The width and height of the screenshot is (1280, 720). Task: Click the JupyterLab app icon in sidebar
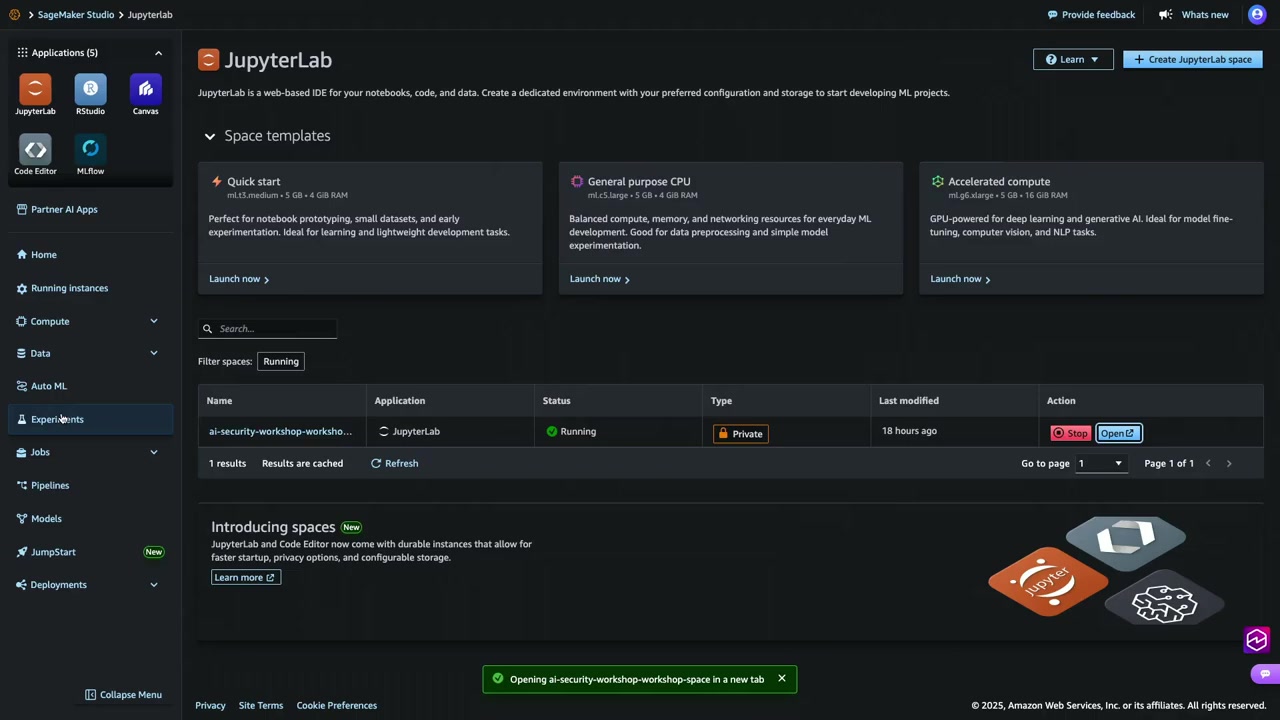35,91
